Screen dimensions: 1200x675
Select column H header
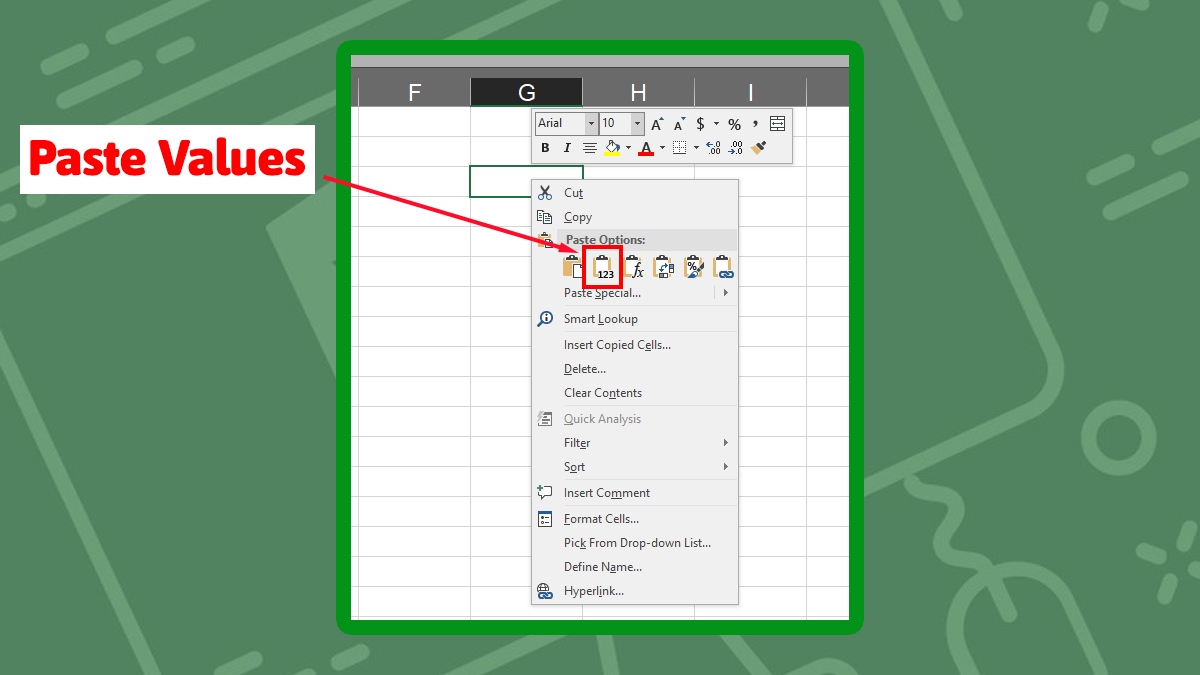[638, 93]
